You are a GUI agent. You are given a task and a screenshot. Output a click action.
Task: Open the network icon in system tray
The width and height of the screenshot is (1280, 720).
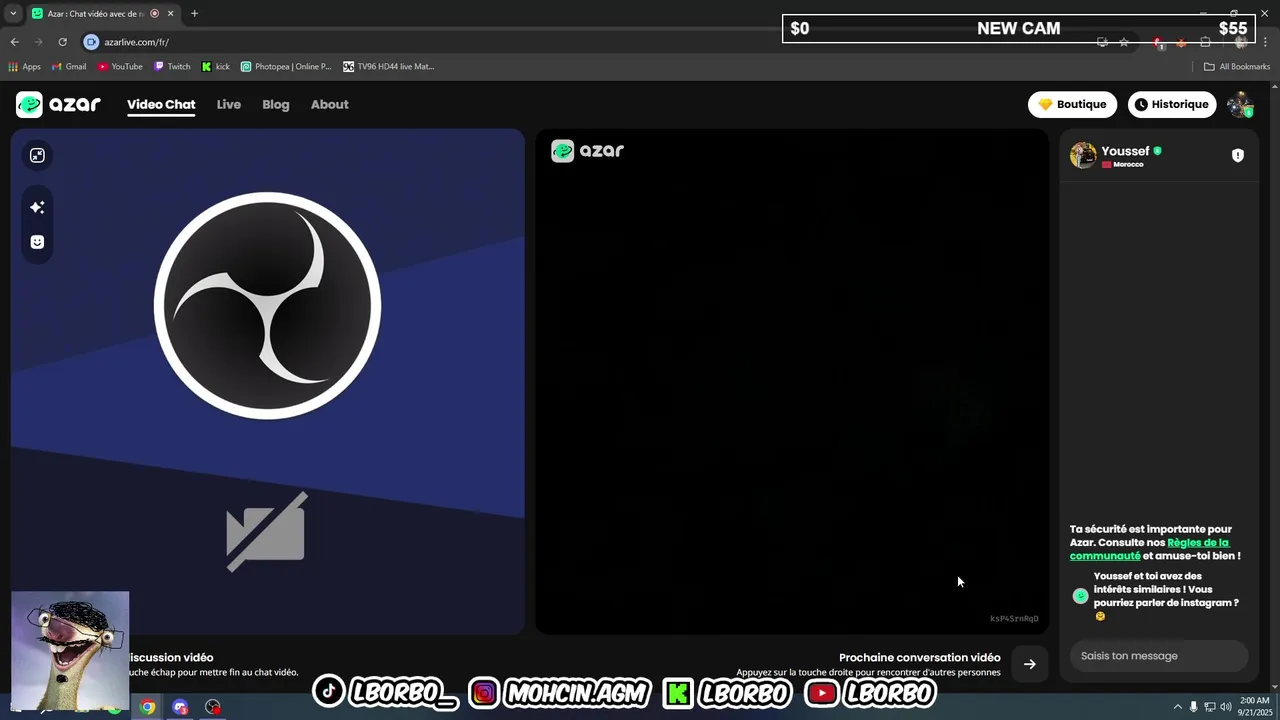[1209, 707]
